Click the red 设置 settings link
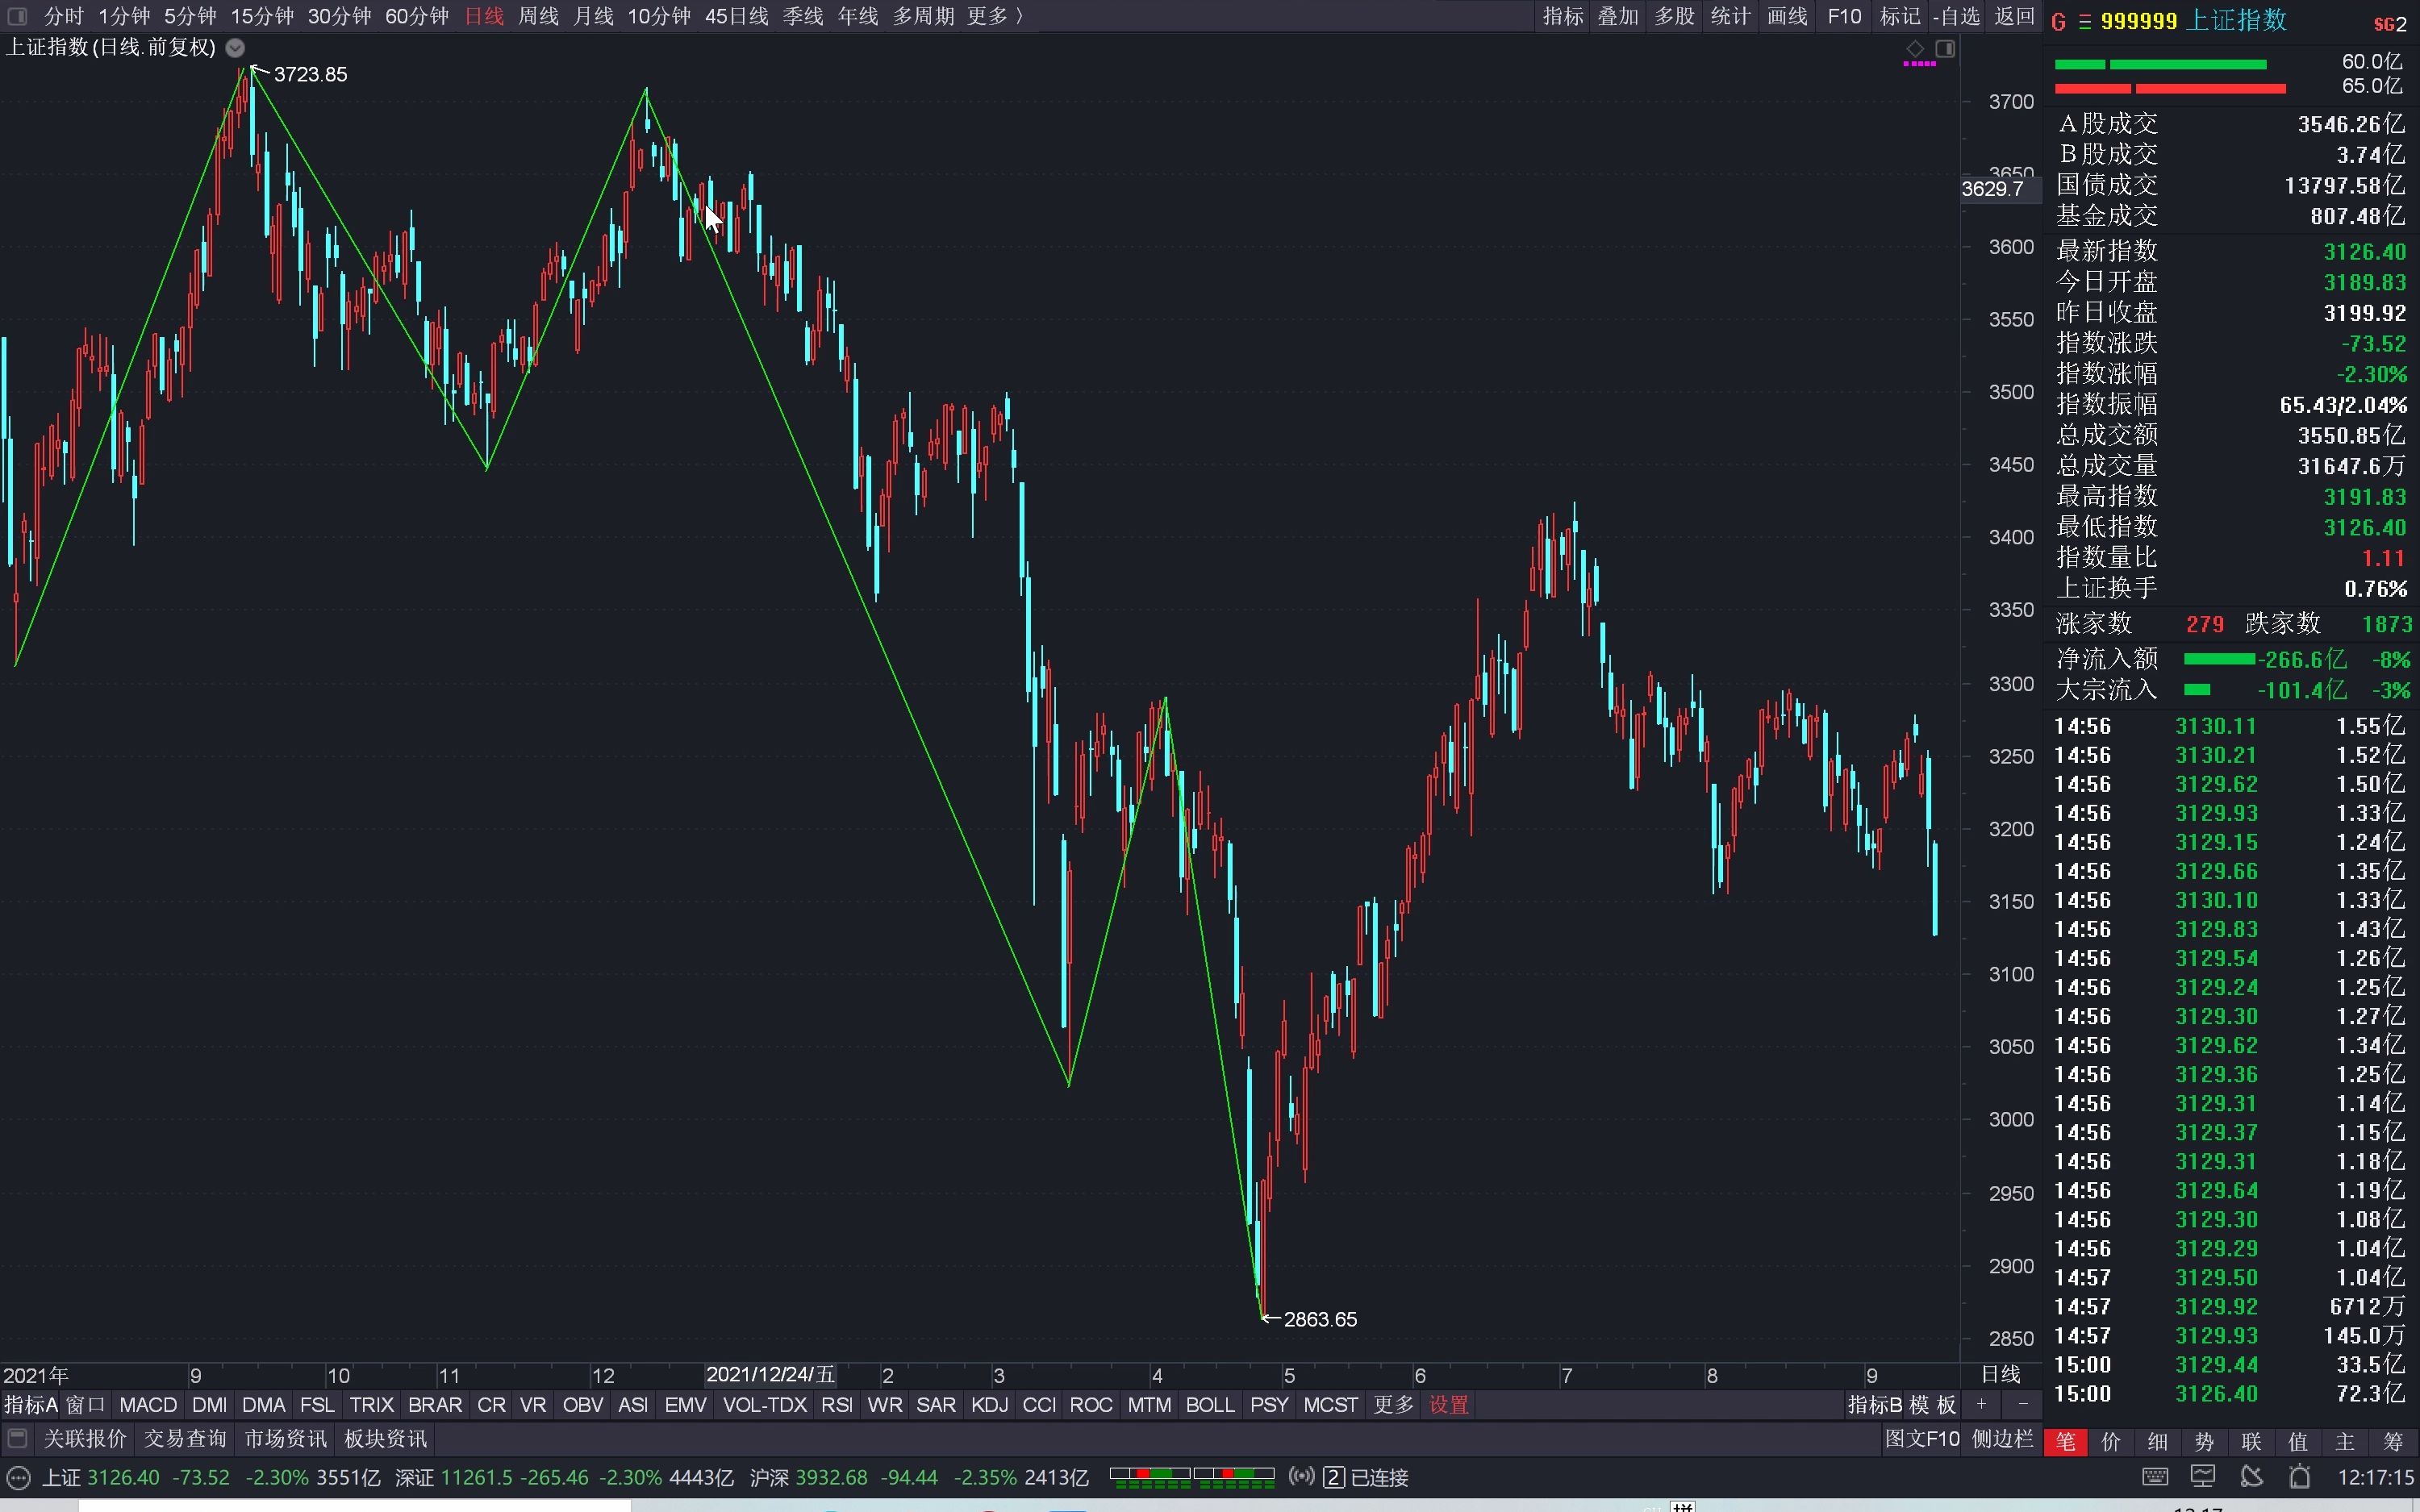Viewport: 2420px width, 1512px height. click(x=1449, y=1404)
